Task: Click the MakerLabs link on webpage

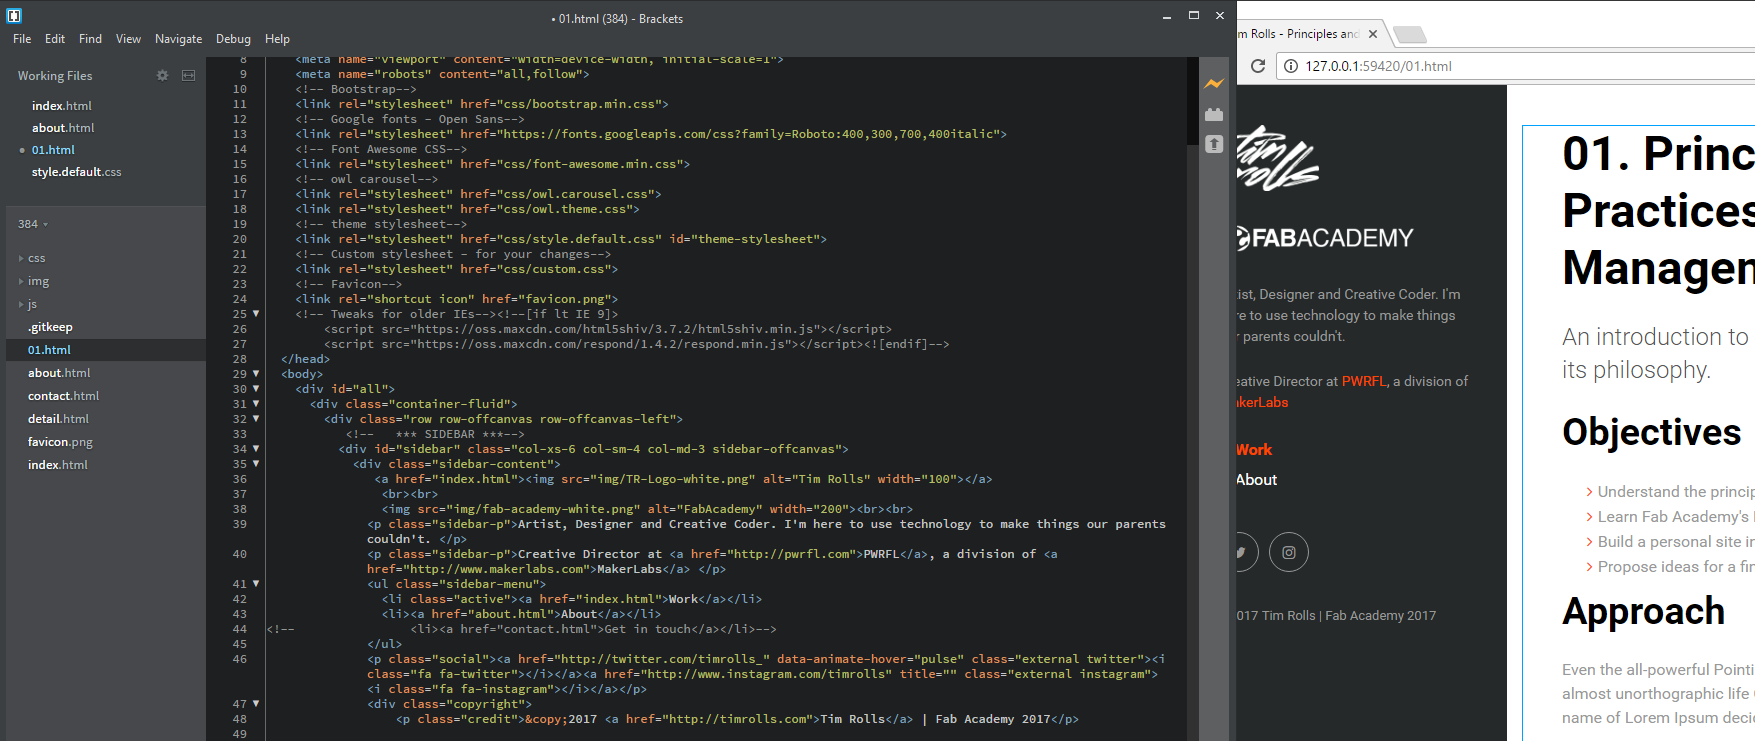Action: click(x=1263, y=402)
